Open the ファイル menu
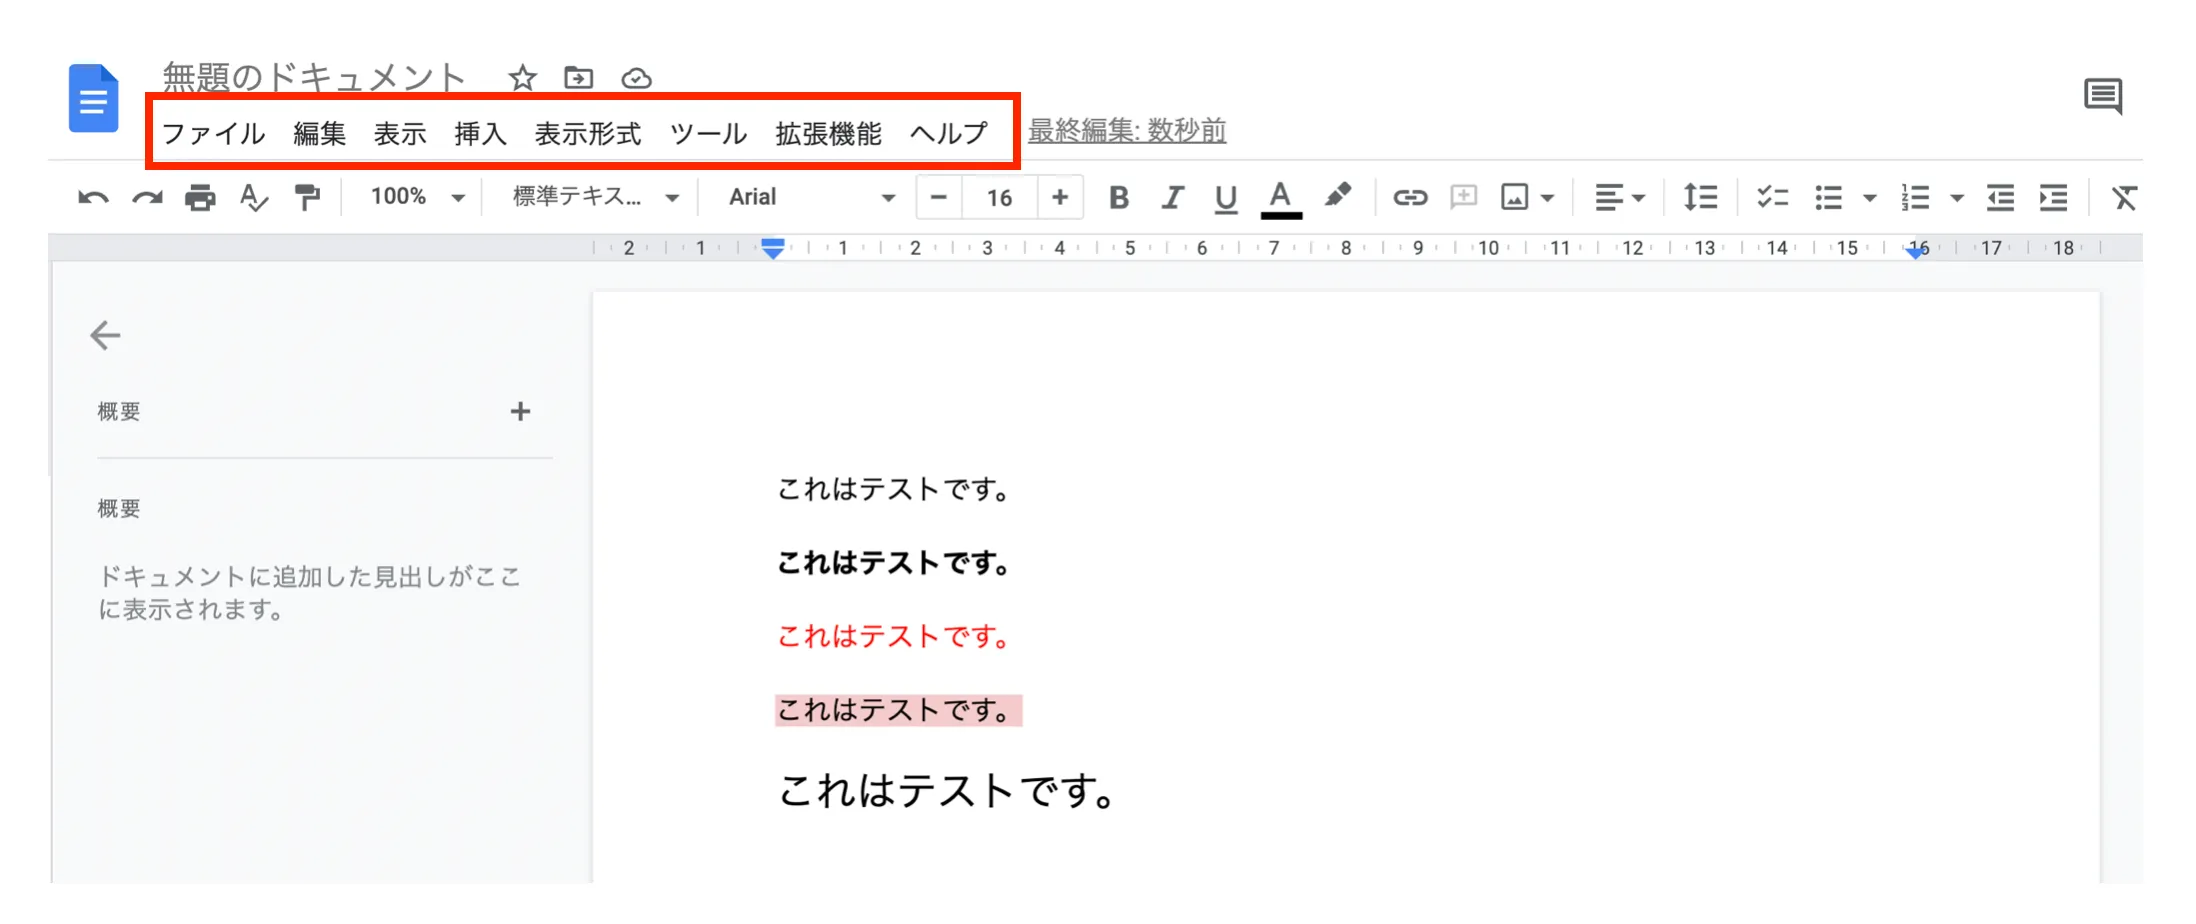Image resolution: width=2196 pixels, height=924 pixels. click(x=213, y=133)
